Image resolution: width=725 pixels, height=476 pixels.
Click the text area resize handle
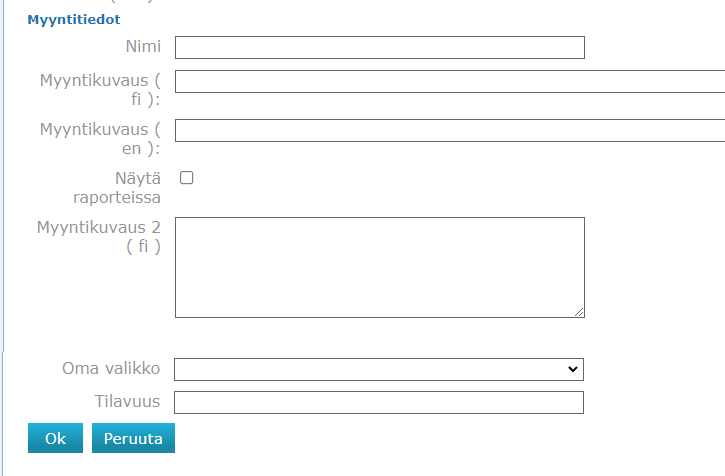point(579,312)
